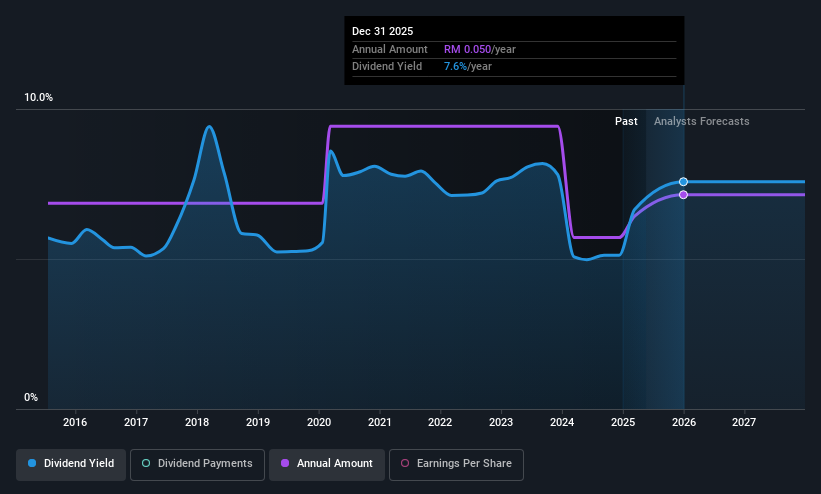Click the 2022 x-axis label
821x494 pixels.
440,422
